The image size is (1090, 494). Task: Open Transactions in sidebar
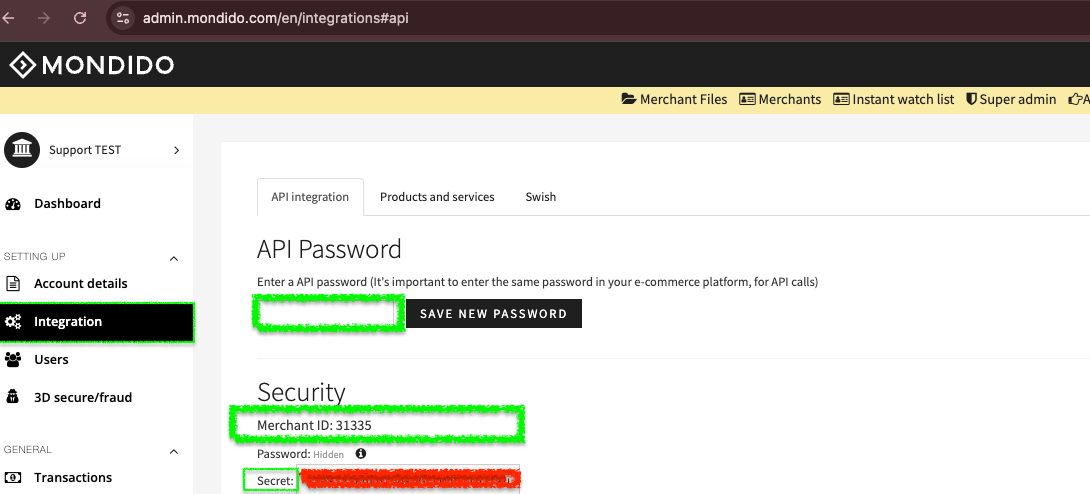point(73,477)
